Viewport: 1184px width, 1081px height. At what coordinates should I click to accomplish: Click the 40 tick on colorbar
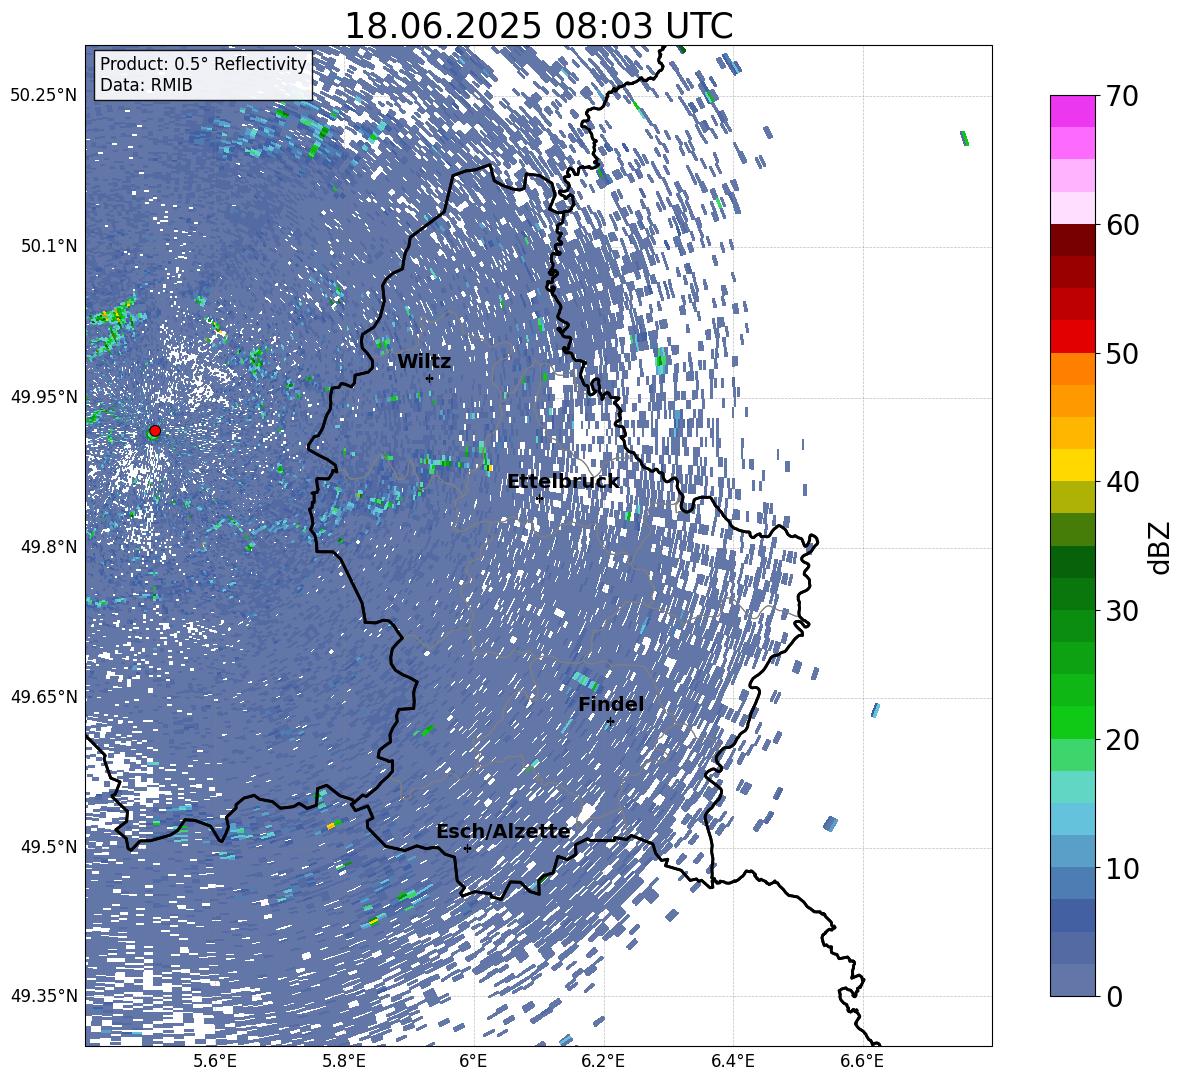[1123, 482]
